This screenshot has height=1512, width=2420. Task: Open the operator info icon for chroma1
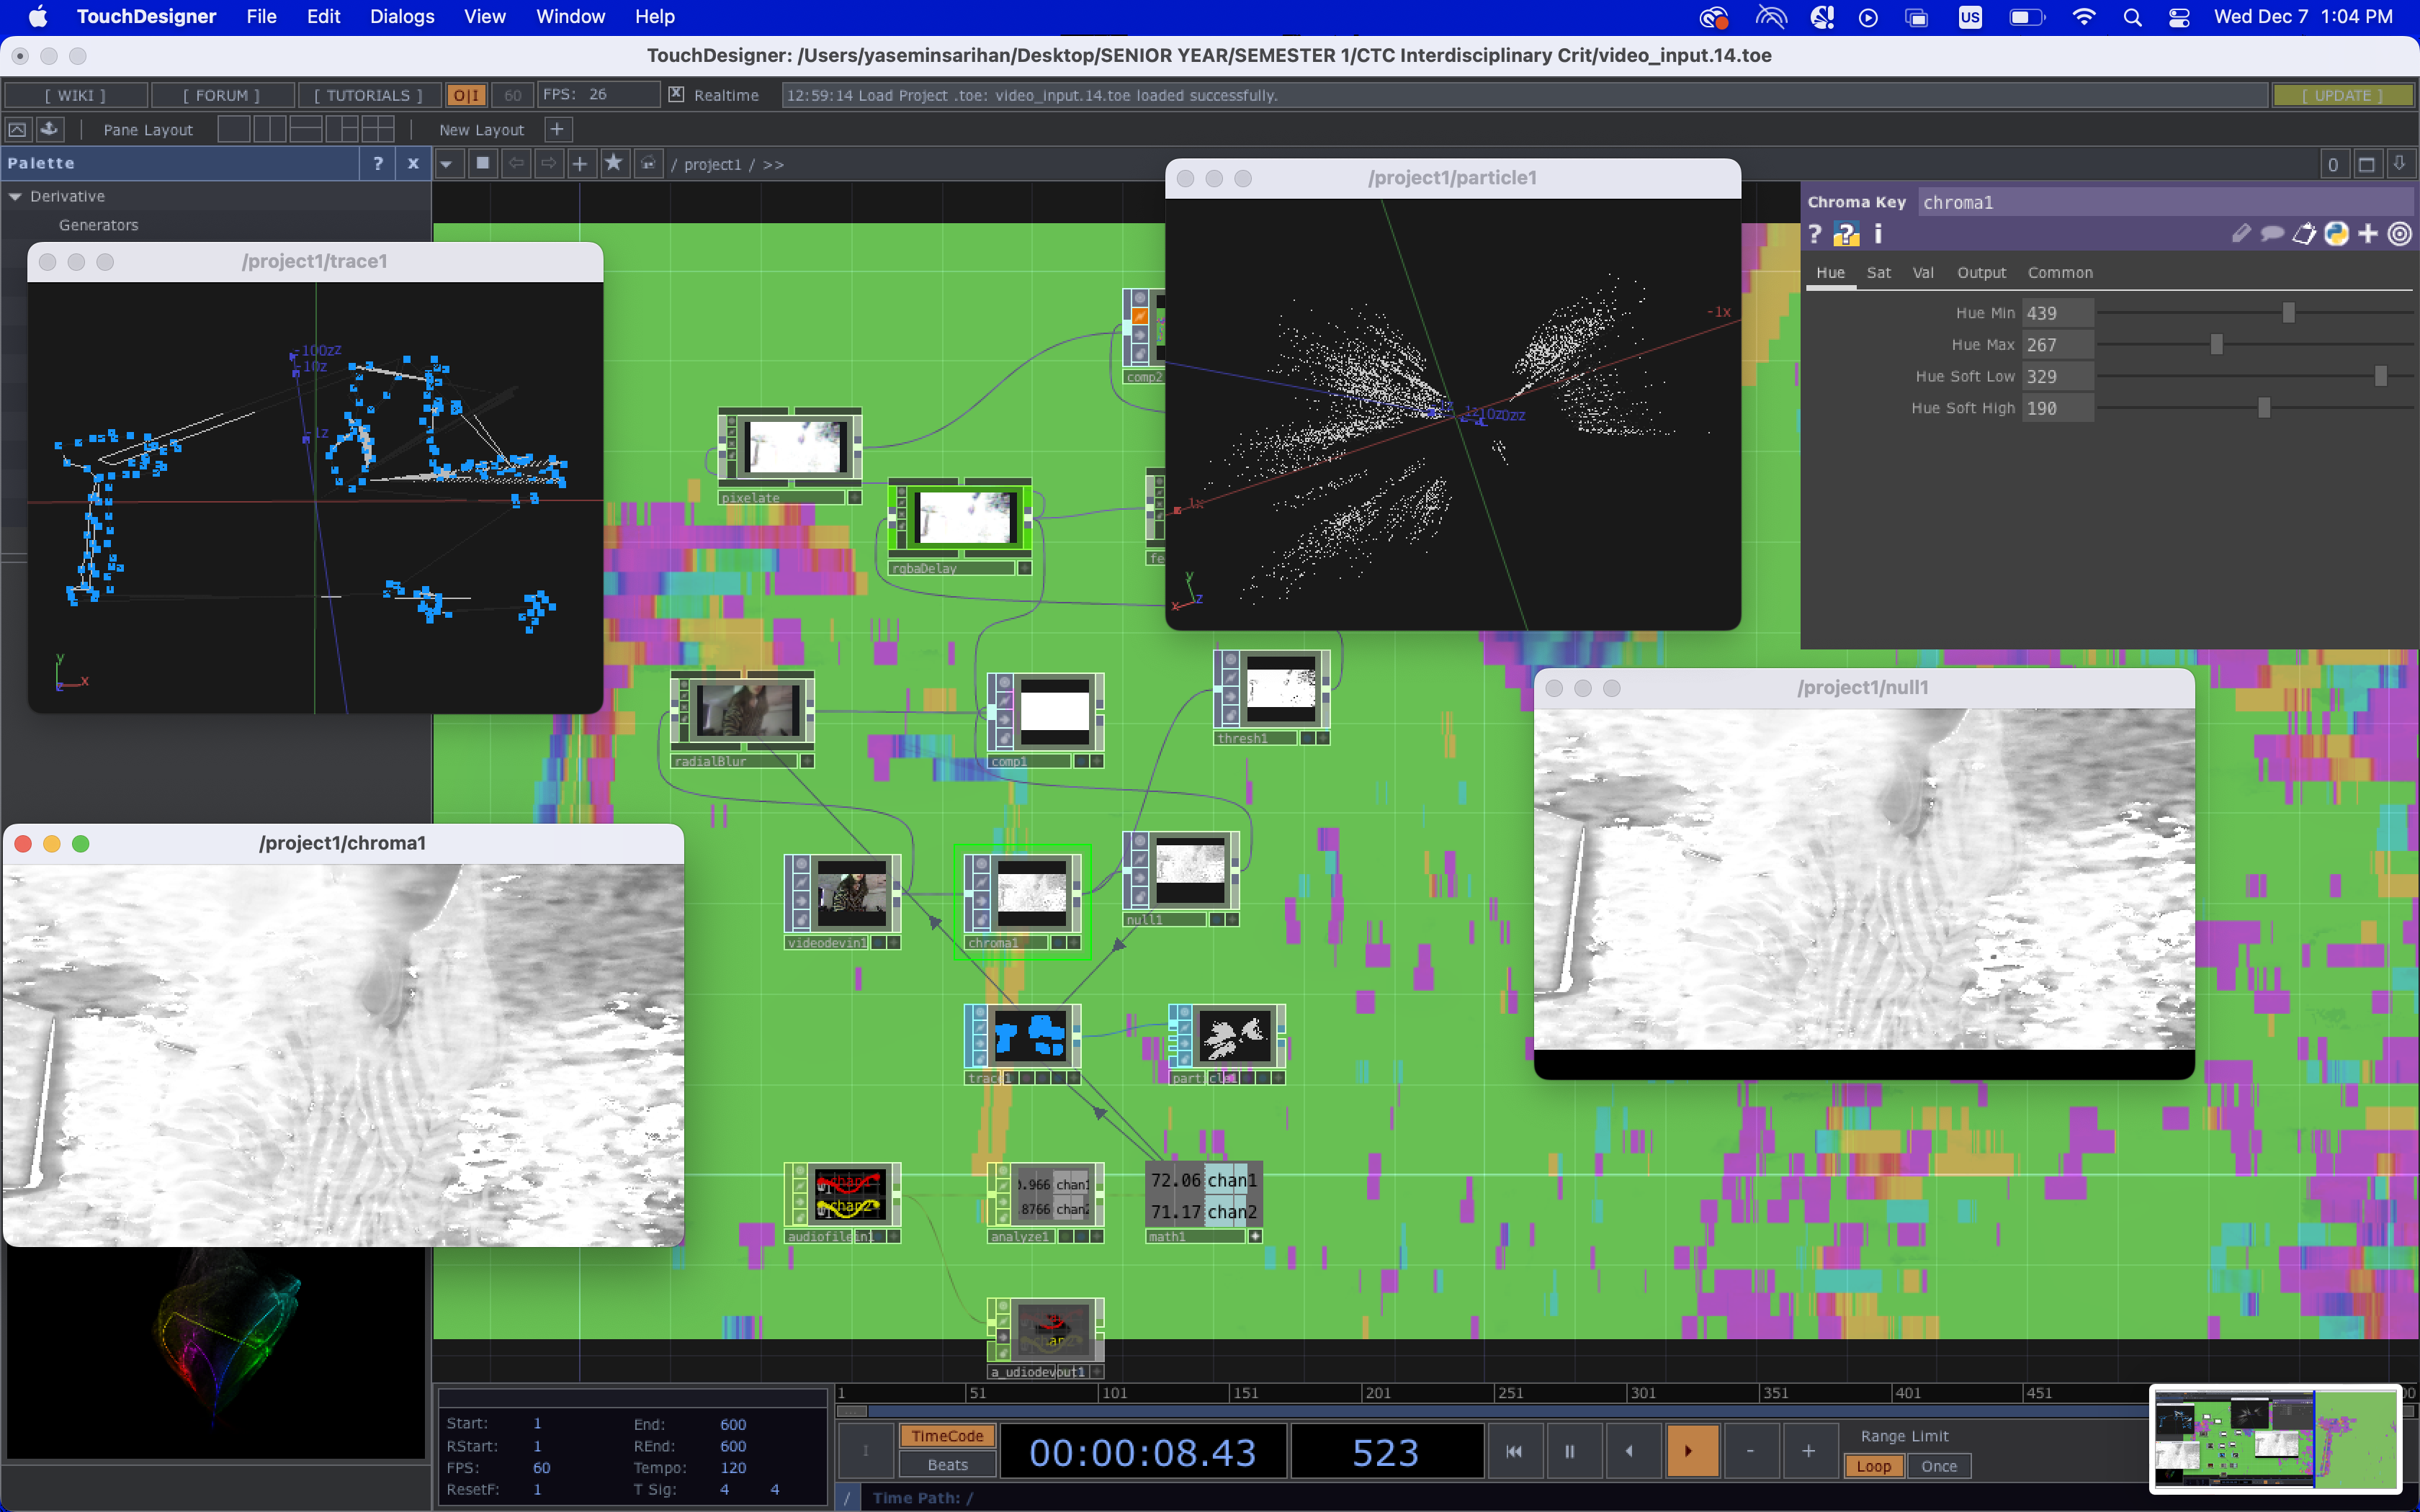pyautogui.click(x=1878, y=234)
